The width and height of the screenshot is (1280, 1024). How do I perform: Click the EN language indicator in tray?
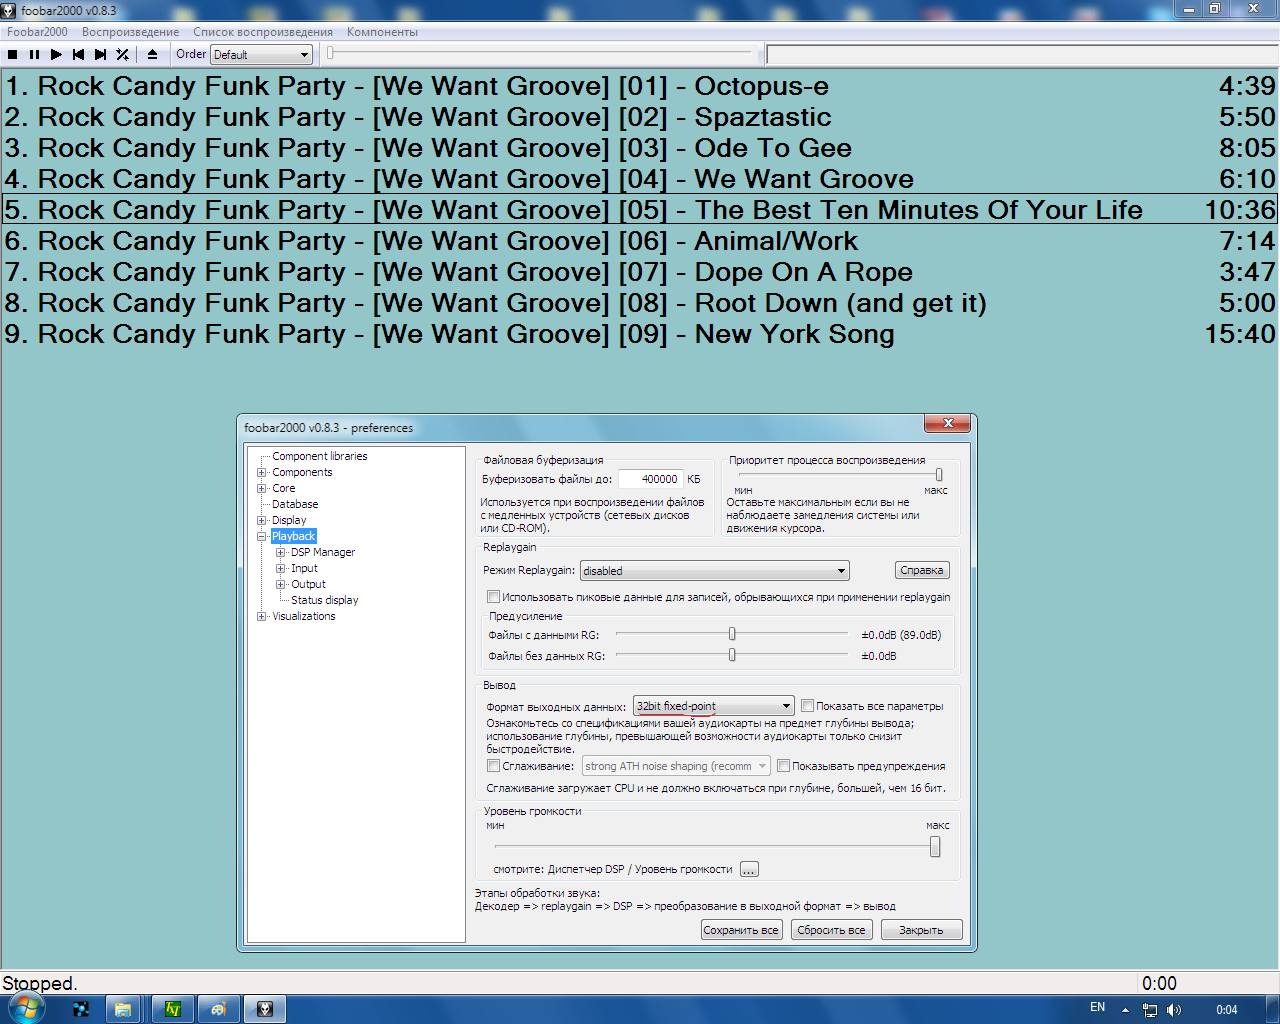point(1097,1008)
